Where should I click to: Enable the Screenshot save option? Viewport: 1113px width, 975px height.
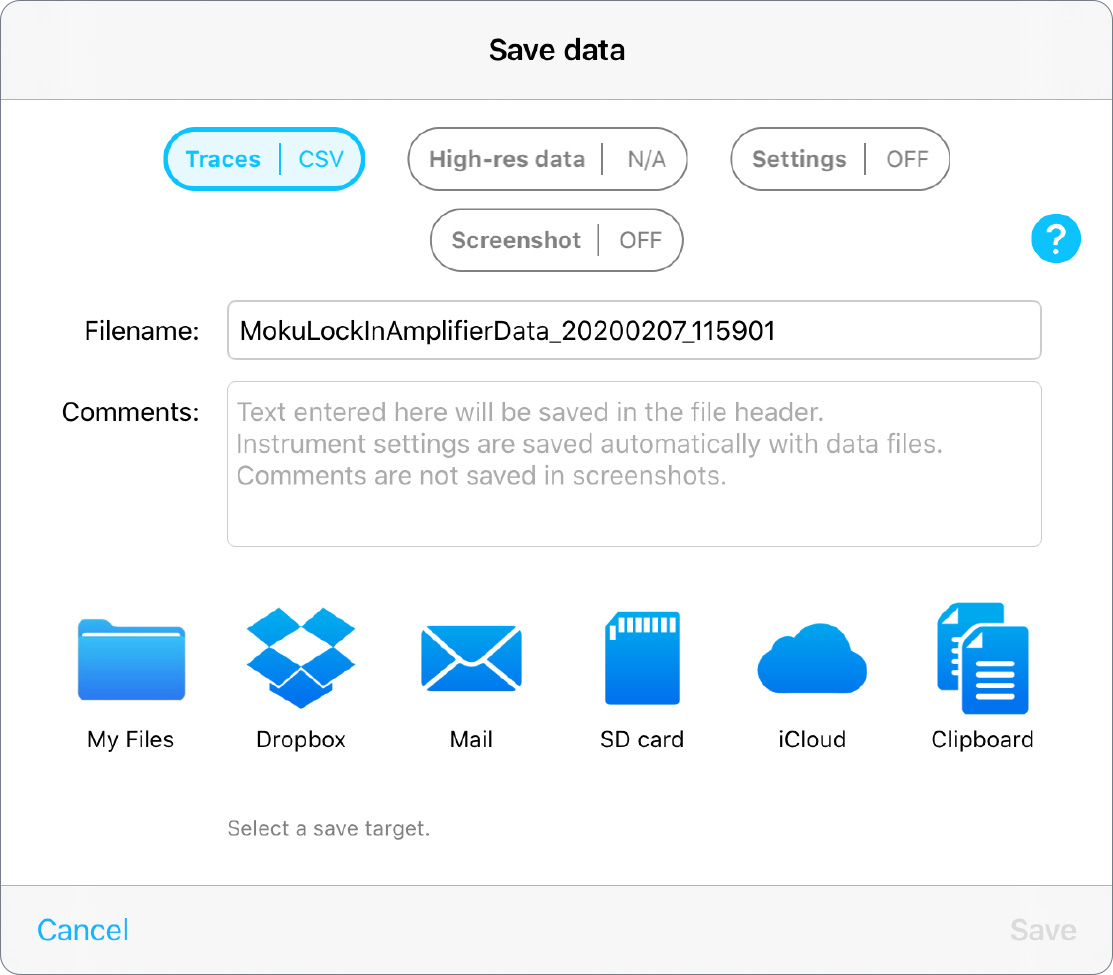click(x=556, y=240)
